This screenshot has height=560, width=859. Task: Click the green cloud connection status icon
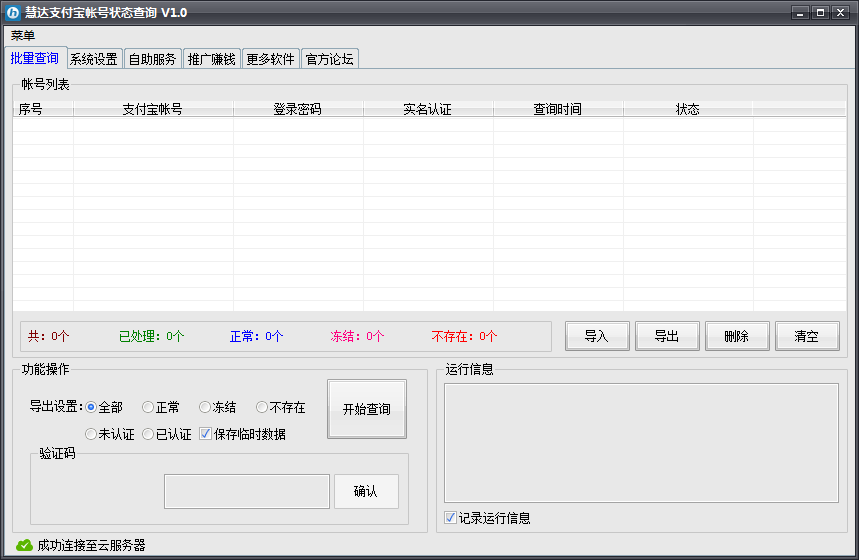click(24, 545)
